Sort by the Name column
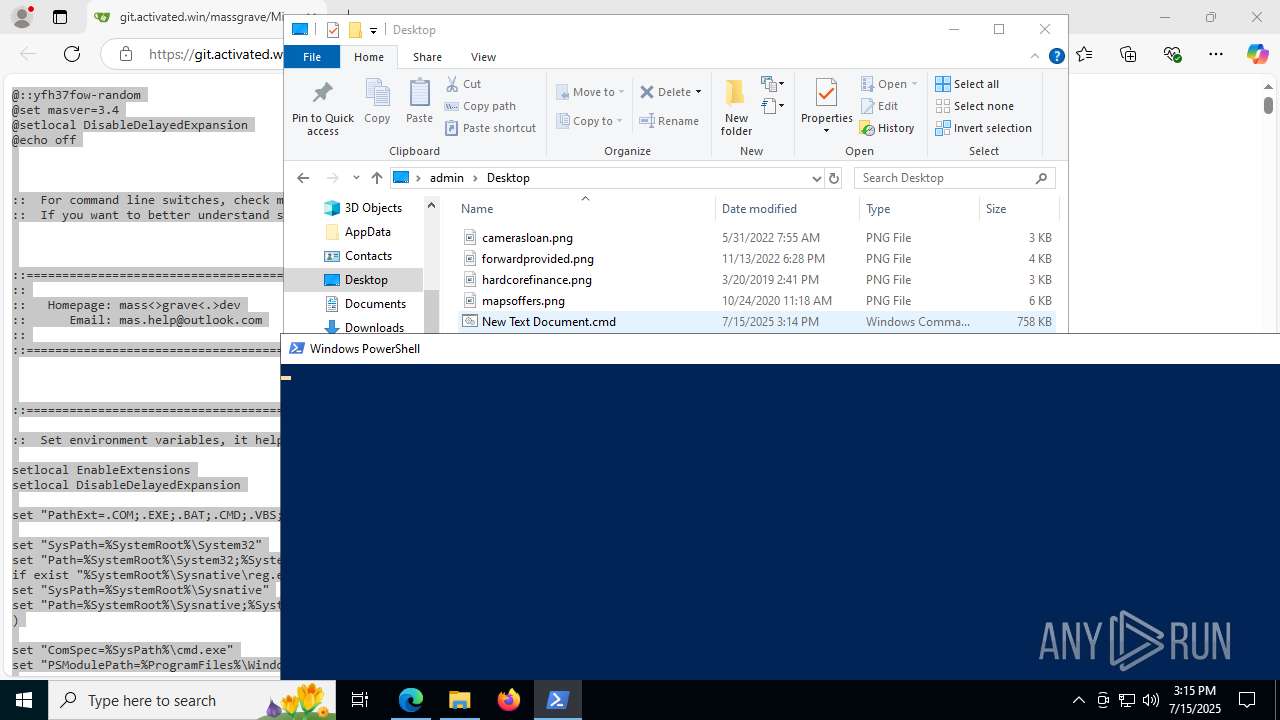The image size is (1280, 720). (585, 209)
